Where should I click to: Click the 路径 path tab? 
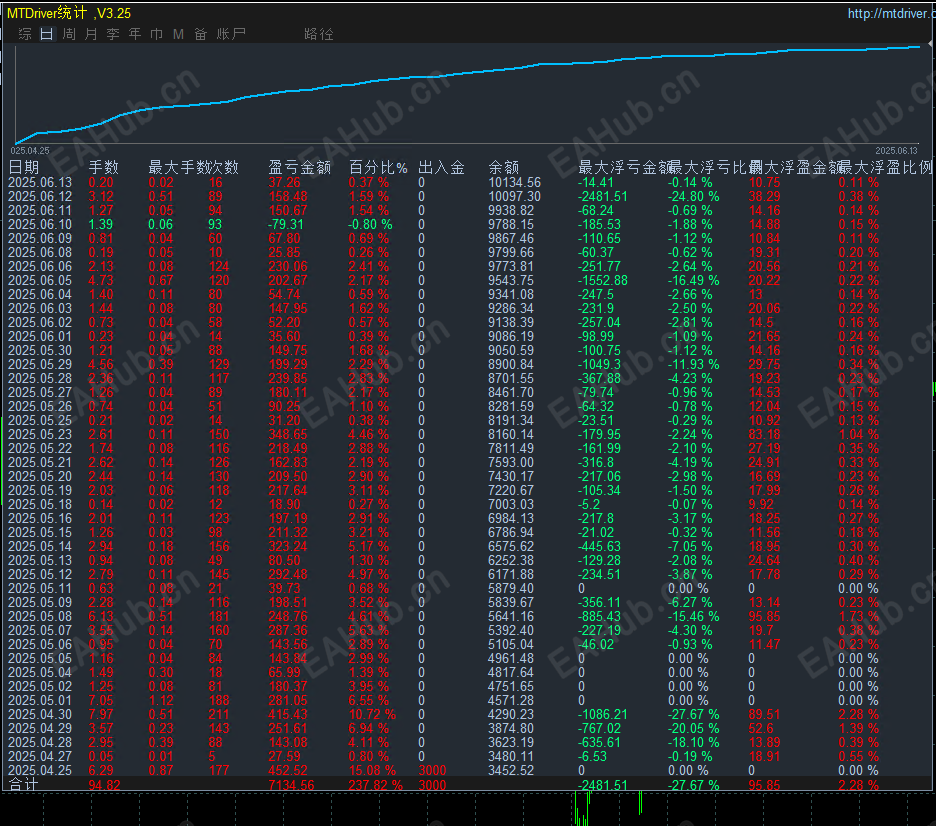tap(319, 34)
